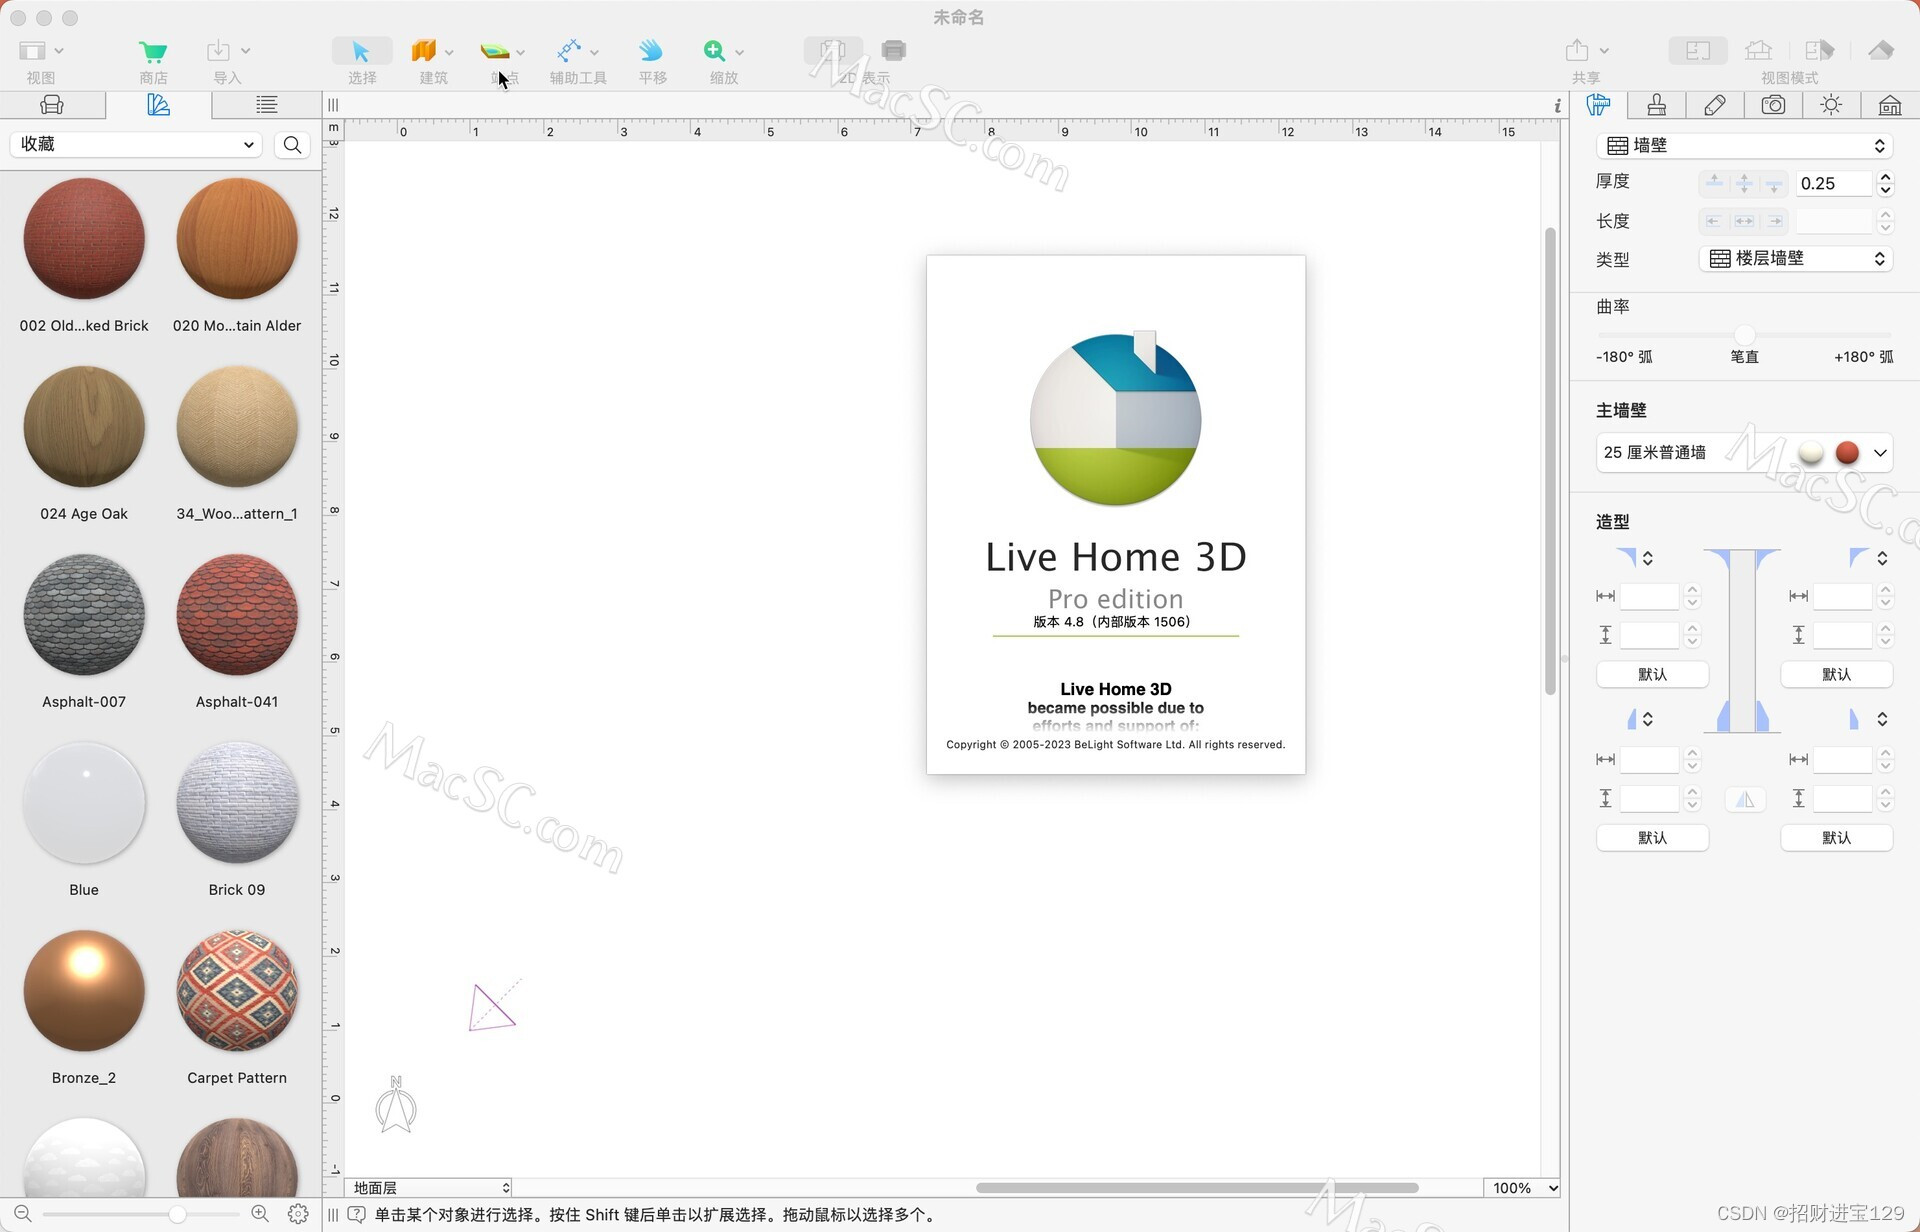Viewport: 1920px width, 1232px height.
Task: Expand the 25 厘米普通墙 wall preset dropdown
Action: click(1880, 453)
